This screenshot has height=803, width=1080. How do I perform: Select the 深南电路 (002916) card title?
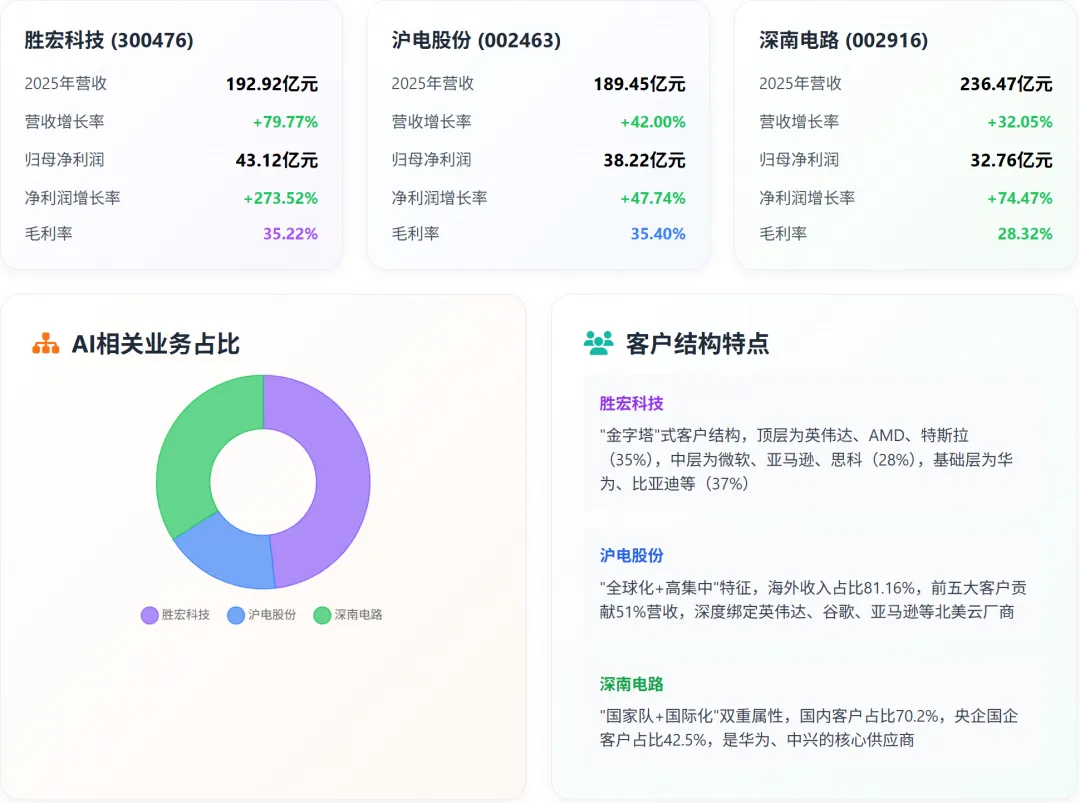844,40
